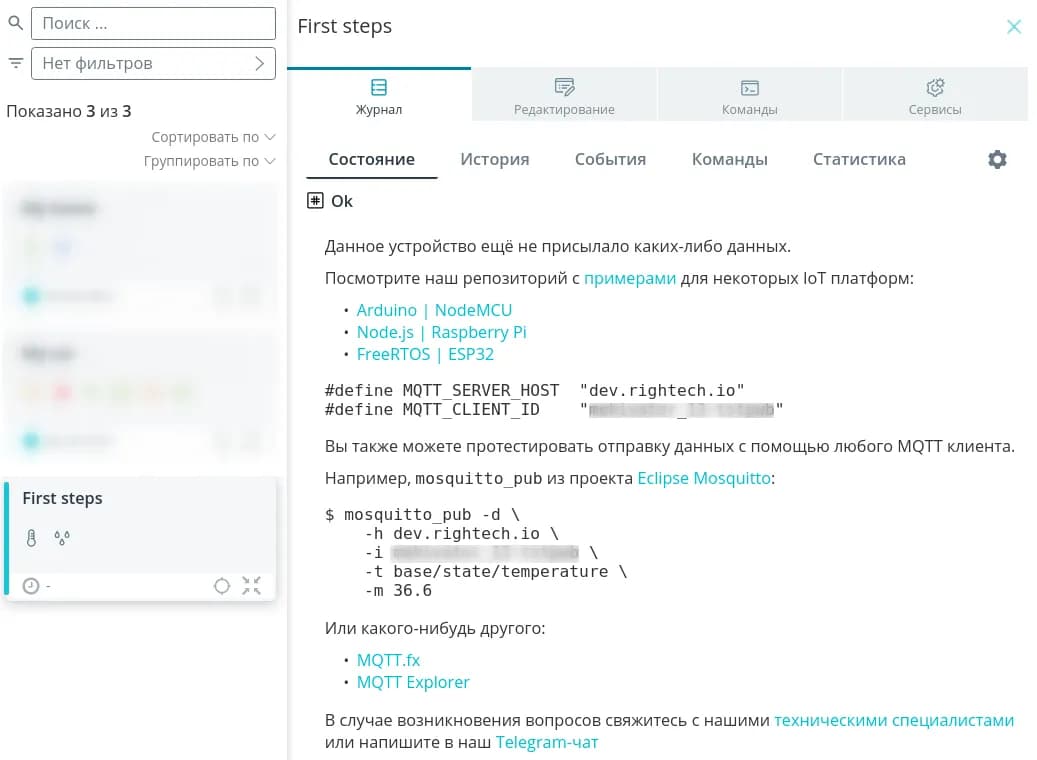Collapse the First steps card with arrows icon
The width and height of the screenshot is (1037, 760).
[x=252, y=586]
